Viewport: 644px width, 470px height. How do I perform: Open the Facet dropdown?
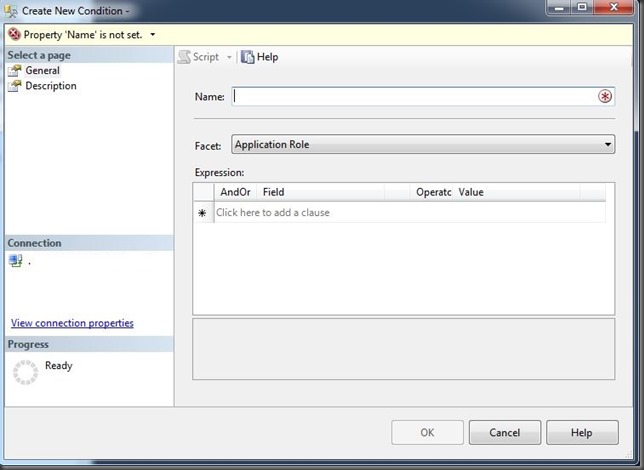pos(423,144)
